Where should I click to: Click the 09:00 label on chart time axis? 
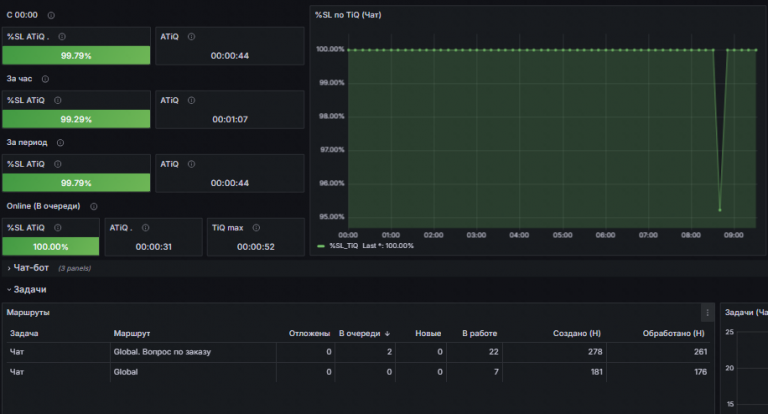733,235
